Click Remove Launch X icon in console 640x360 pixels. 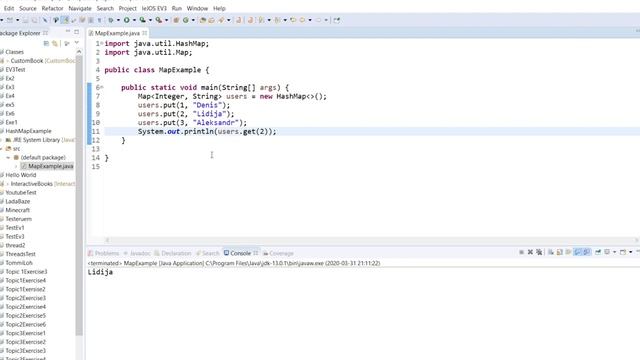[x=530, y=252]
